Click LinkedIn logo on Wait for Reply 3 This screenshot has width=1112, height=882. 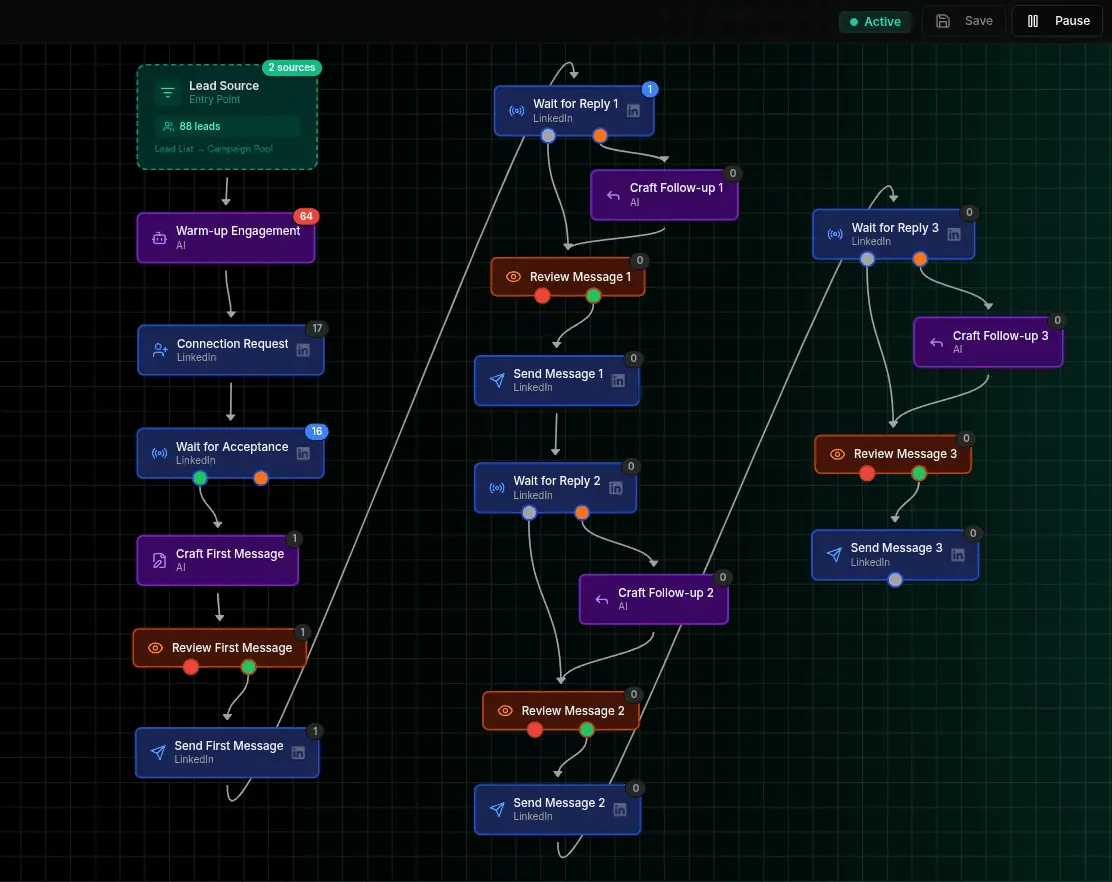click(x=954, y=235)
